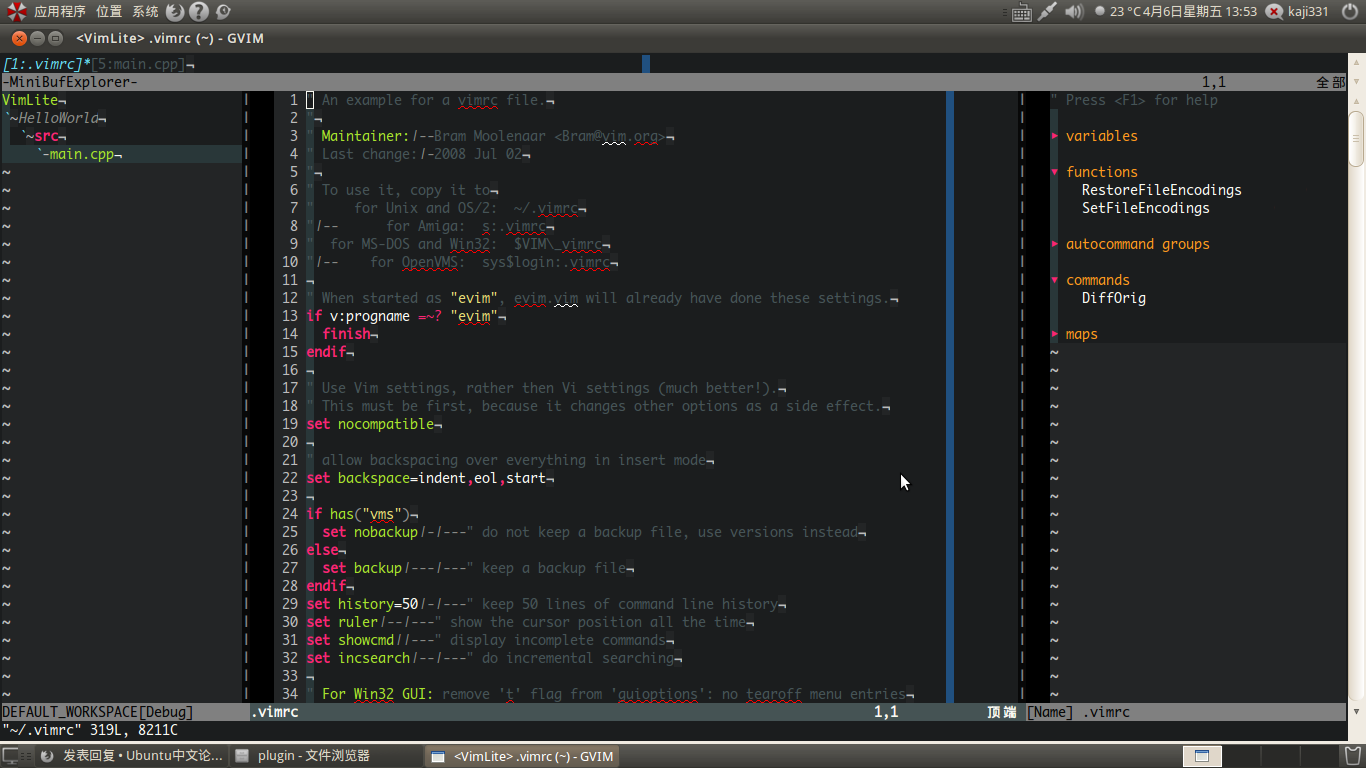Place cursor on 'set backspace=indent,eol,start' line
The image size is (1366, 768).
click(427, 478)
